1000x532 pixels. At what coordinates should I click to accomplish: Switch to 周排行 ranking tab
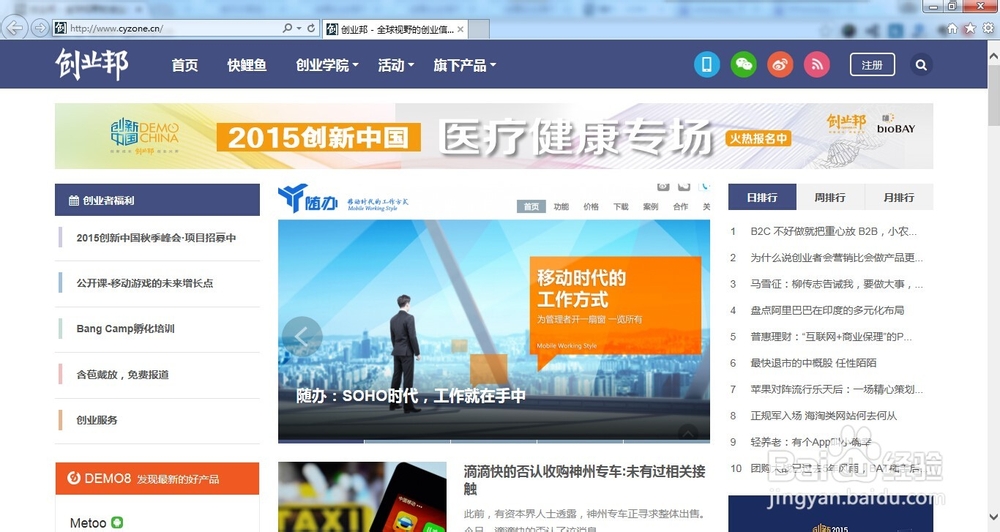pyautogui.click(x=830, y=197)
